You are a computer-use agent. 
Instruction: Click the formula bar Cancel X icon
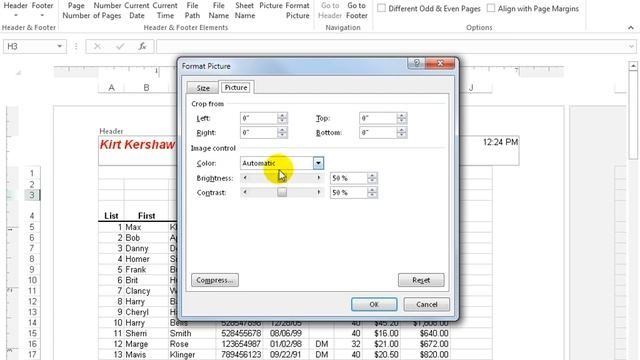coord(97,46)
